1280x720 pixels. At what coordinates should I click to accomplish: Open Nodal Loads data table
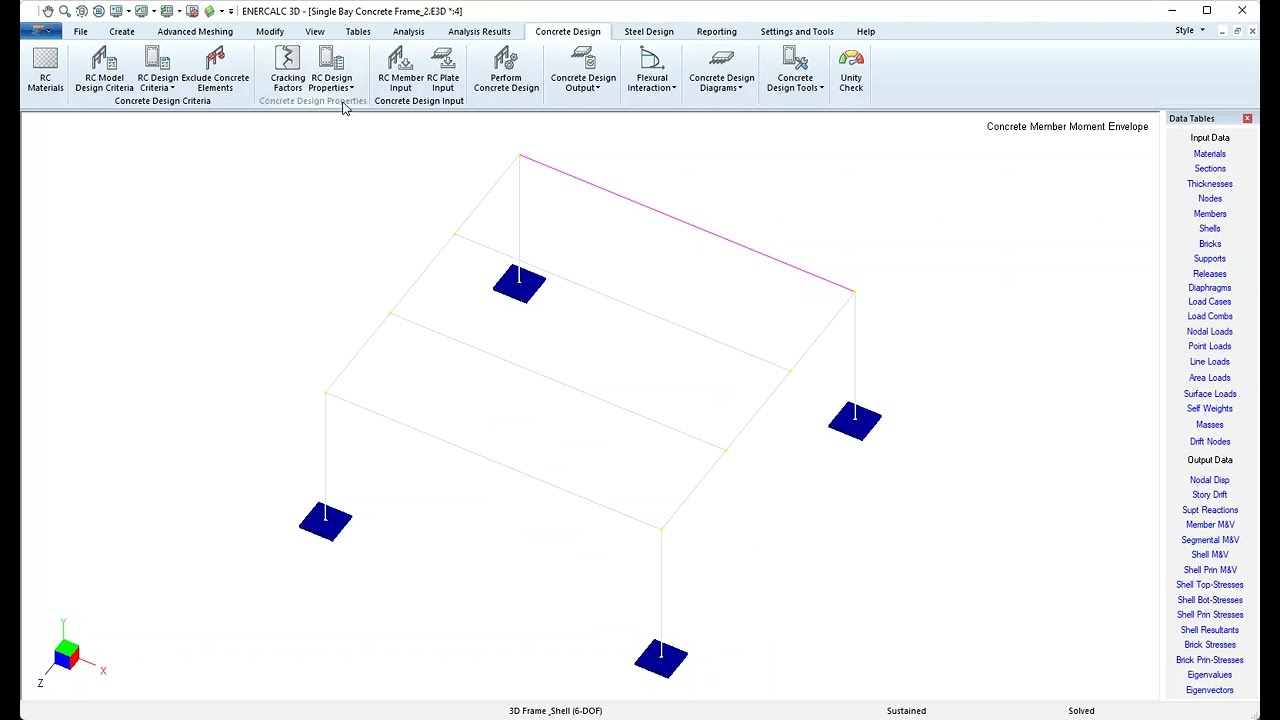coord(1209,332)
